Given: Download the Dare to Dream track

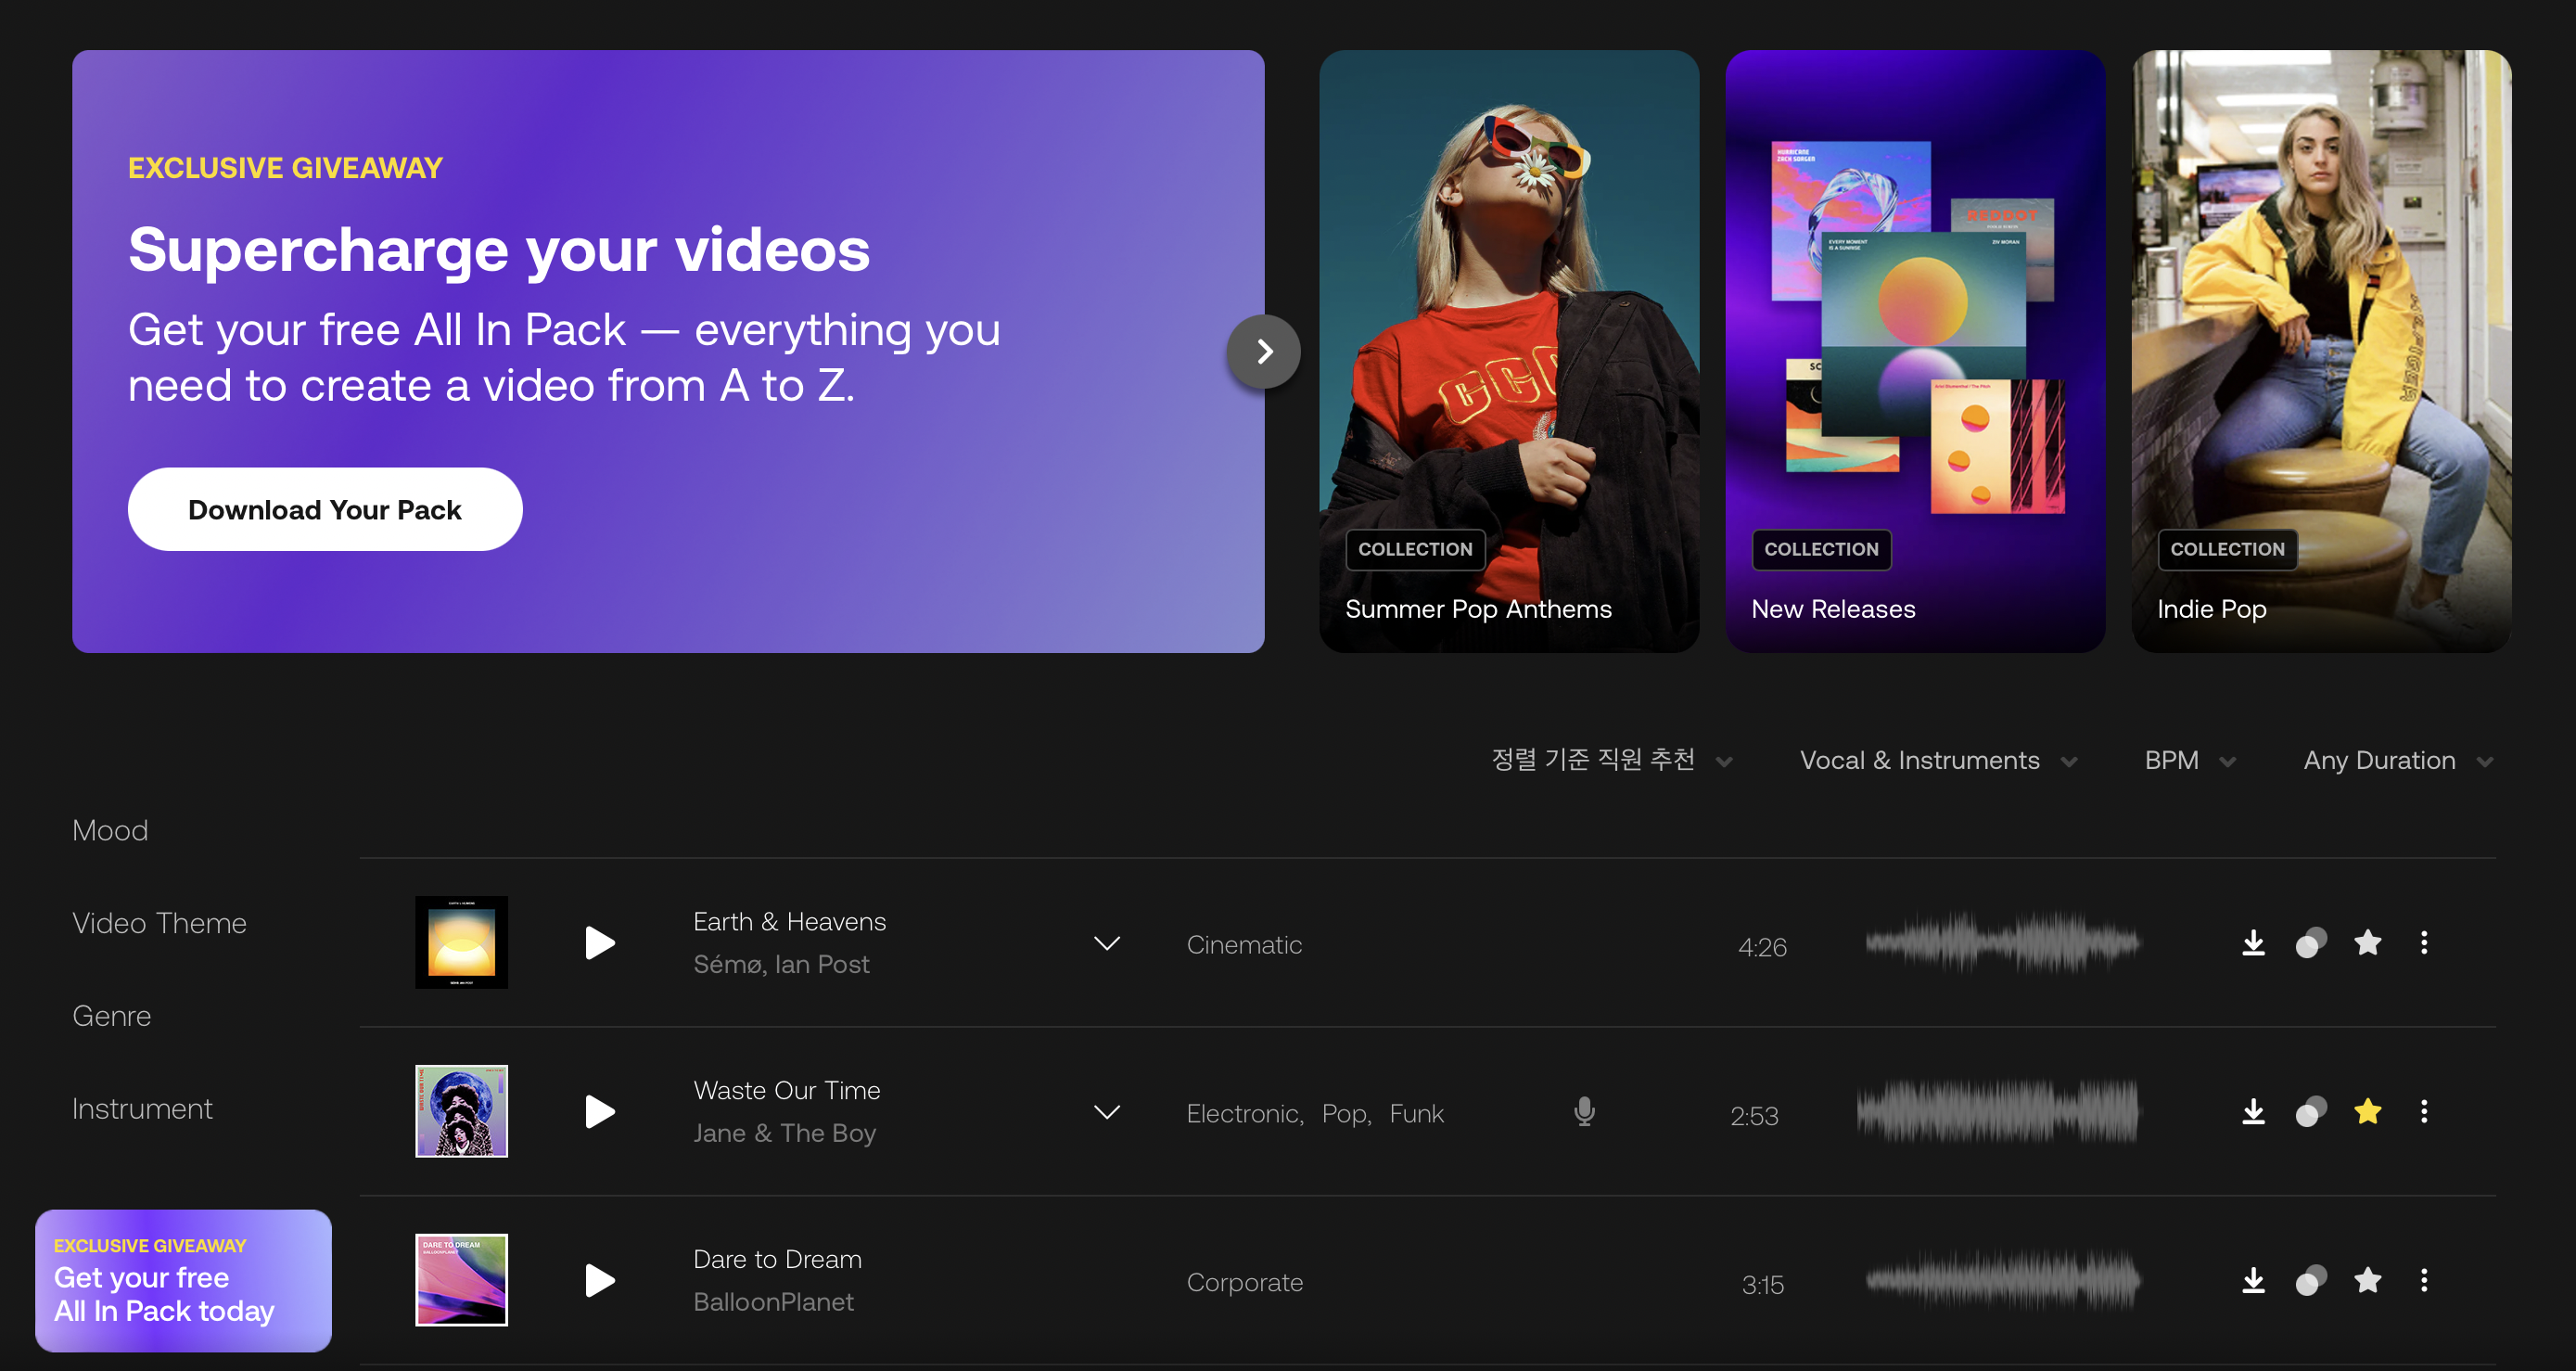Looking at the screenshot, I should point(2252,1281).
